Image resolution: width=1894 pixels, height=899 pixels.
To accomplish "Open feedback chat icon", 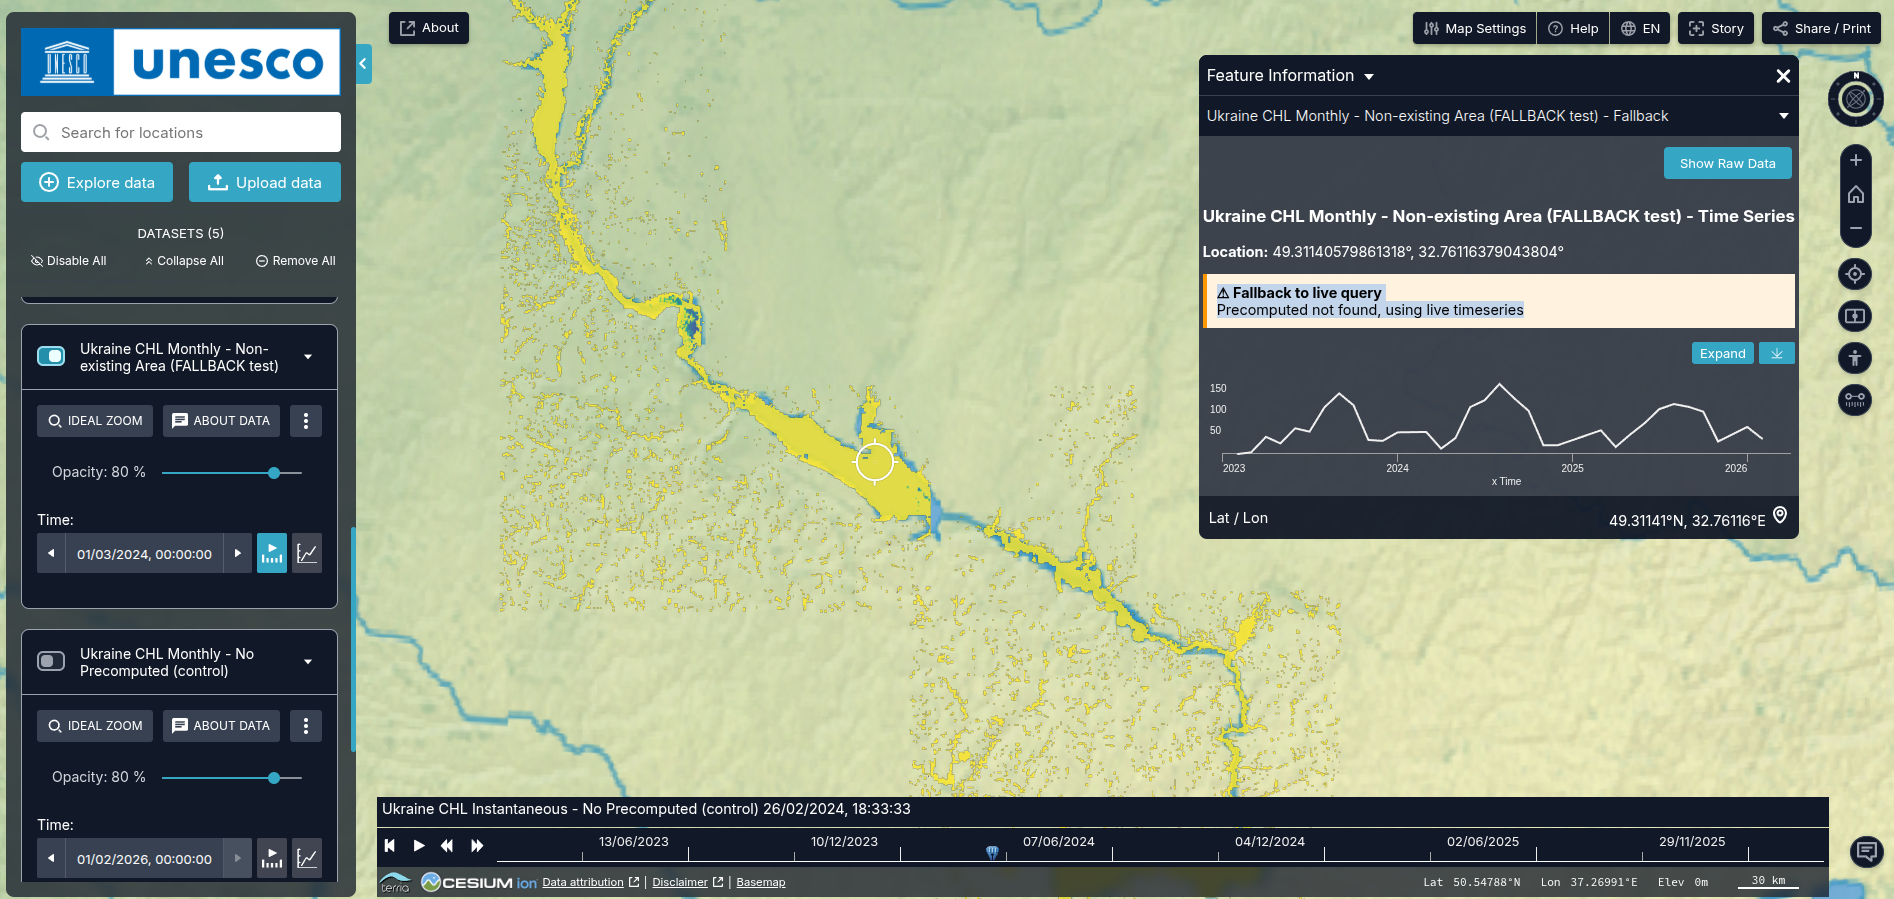I will tap(1865, 851).
